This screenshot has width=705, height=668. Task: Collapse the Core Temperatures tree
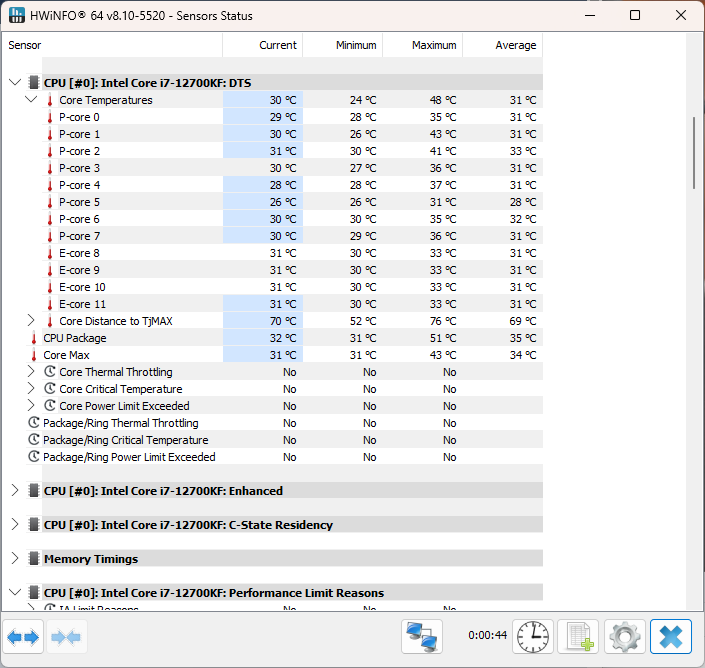coord(31,99)
